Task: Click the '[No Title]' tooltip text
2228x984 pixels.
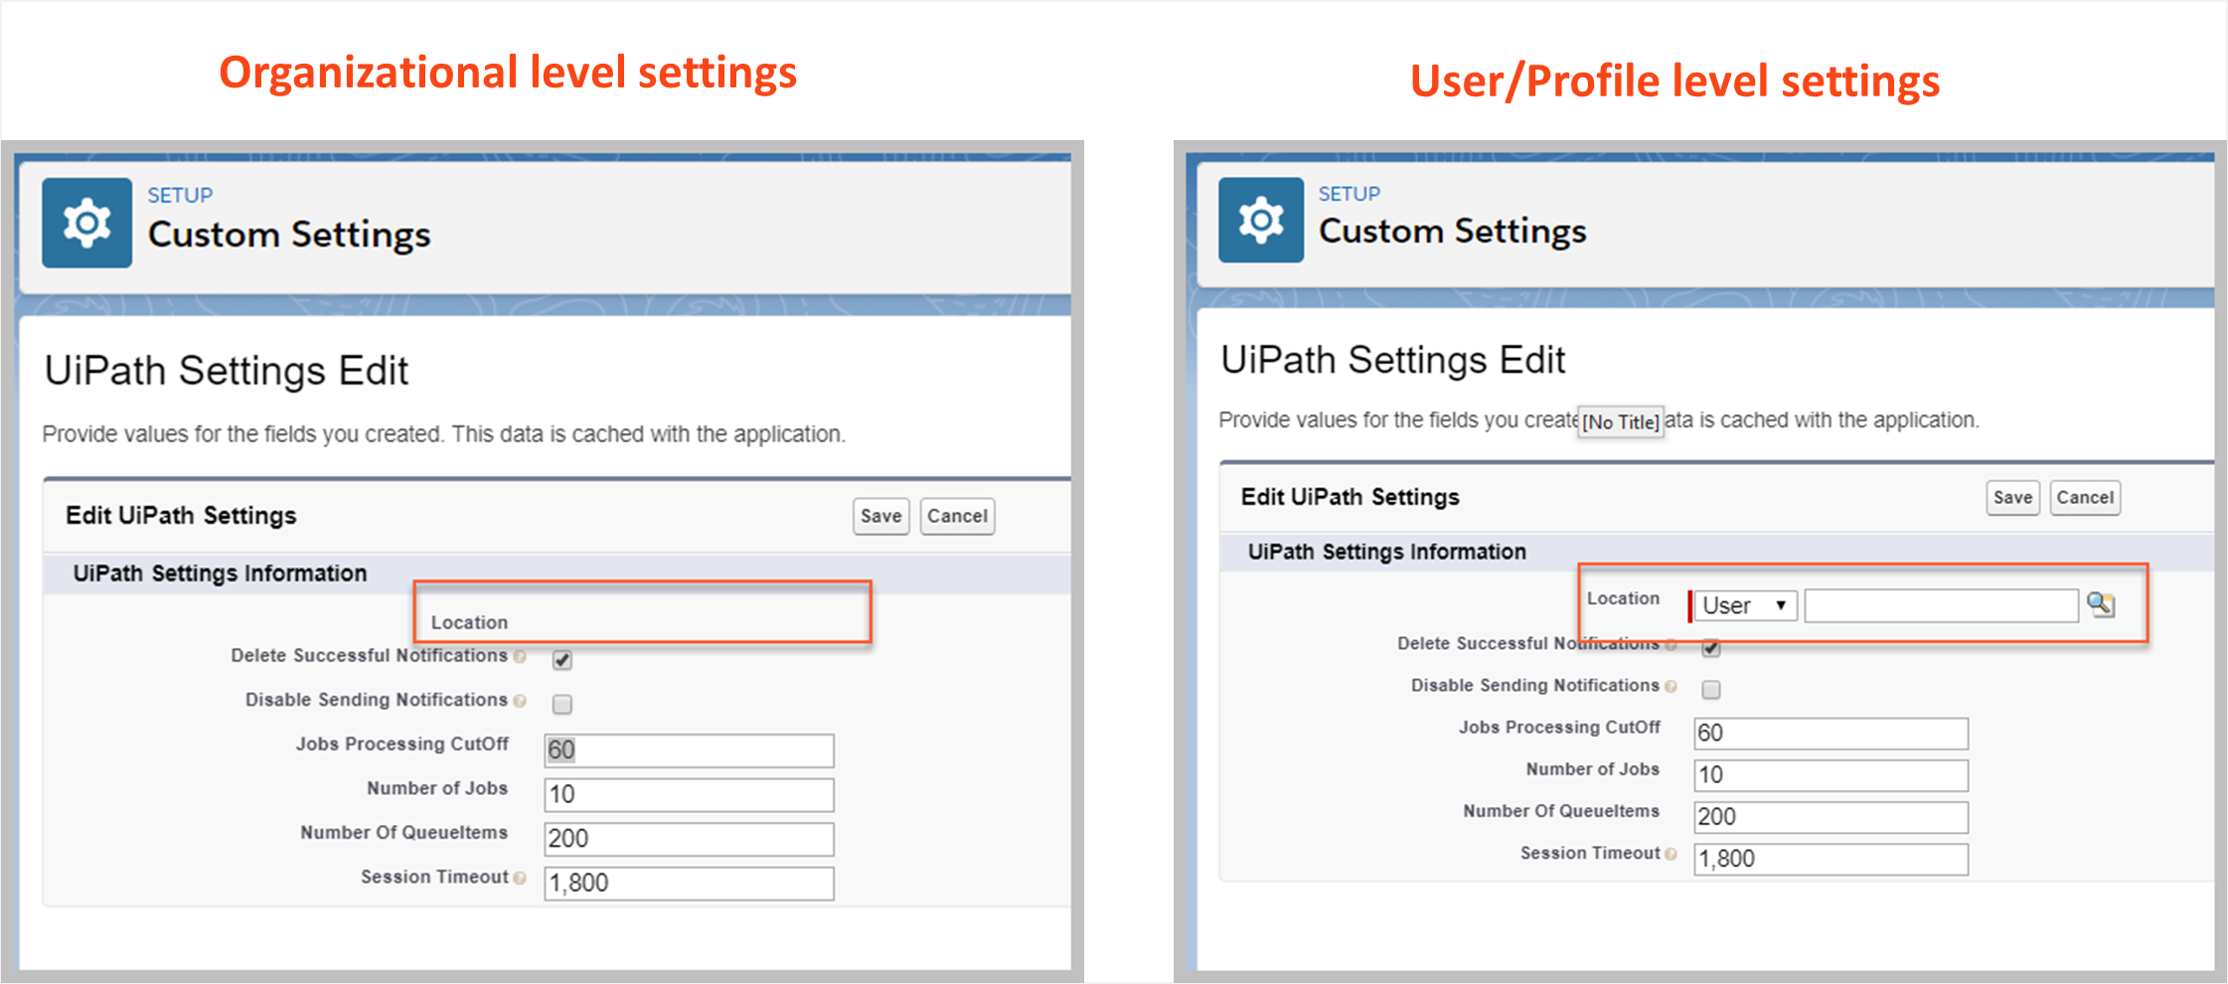Action: 1620,422
